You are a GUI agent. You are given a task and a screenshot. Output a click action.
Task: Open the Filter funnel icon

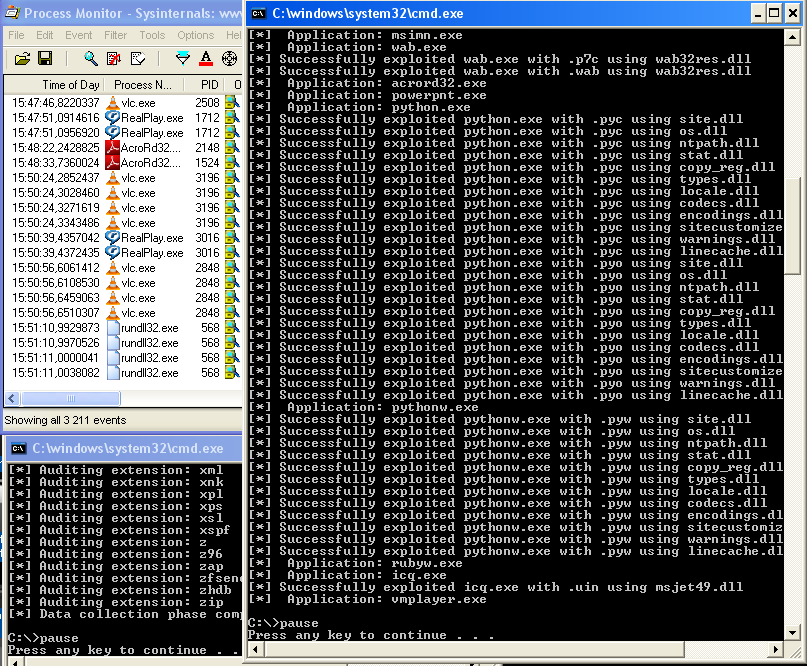(x=183, y=59)
